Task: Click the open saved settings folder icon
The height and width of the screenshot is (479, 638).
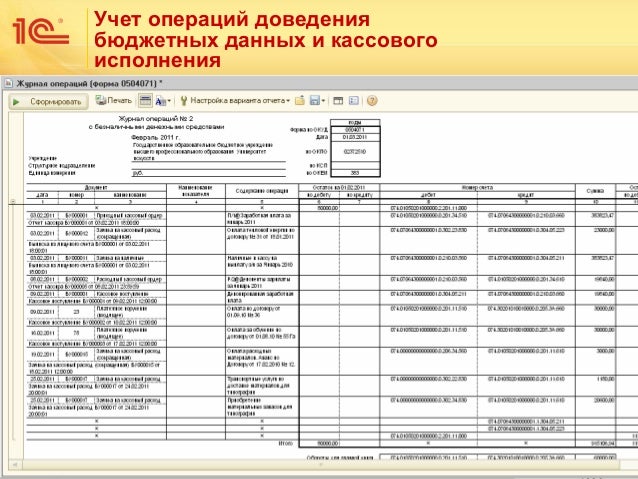Action: (x=300, y=101)
